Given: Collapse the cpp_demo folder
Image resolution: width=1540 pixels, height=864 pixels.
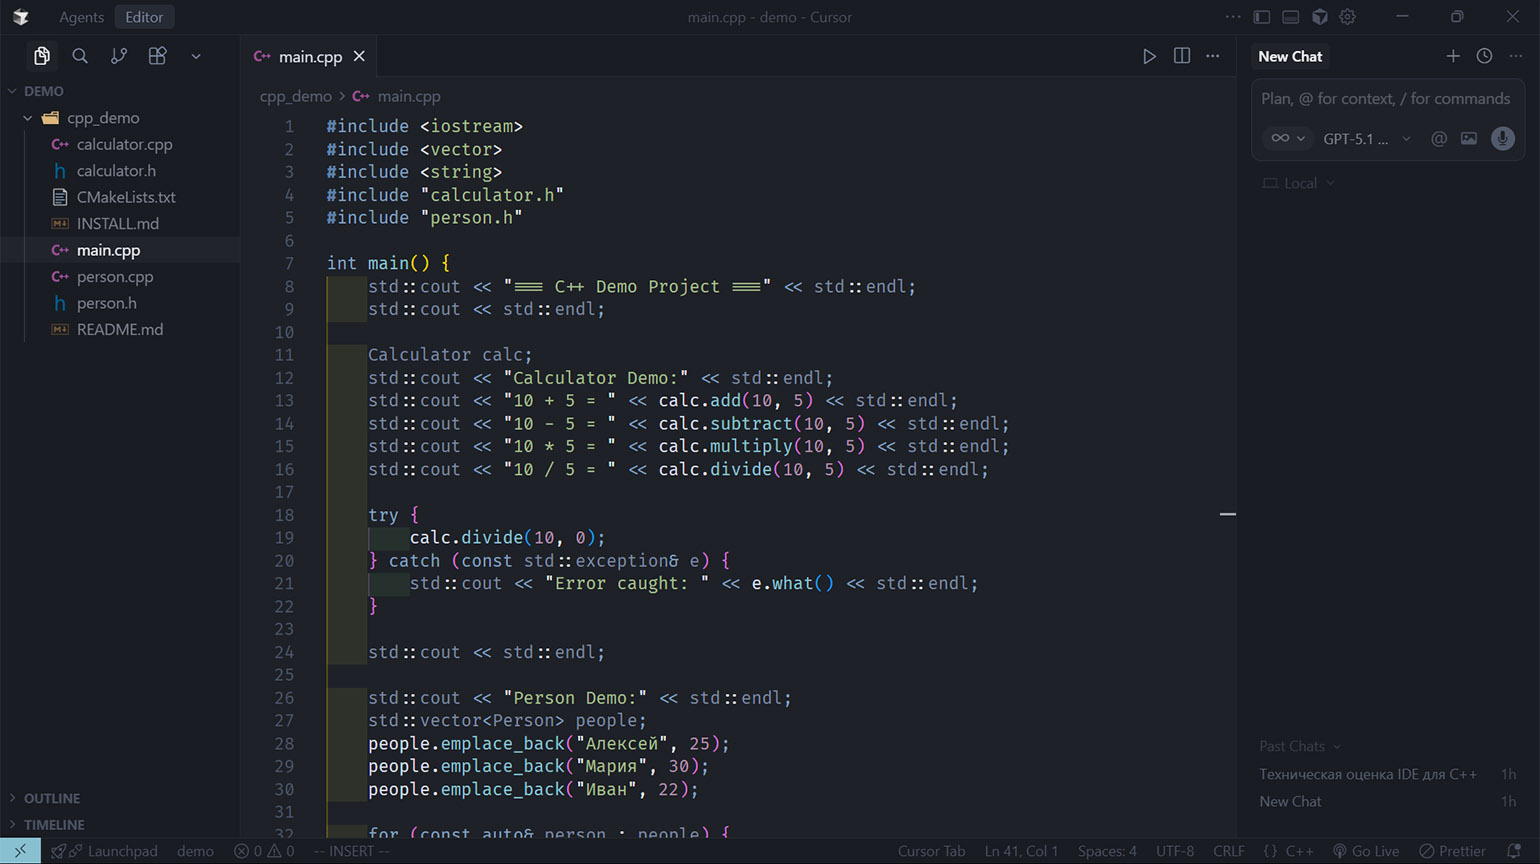Looking at the screenshot, I should pyautogui.click(x=28, y=118).
